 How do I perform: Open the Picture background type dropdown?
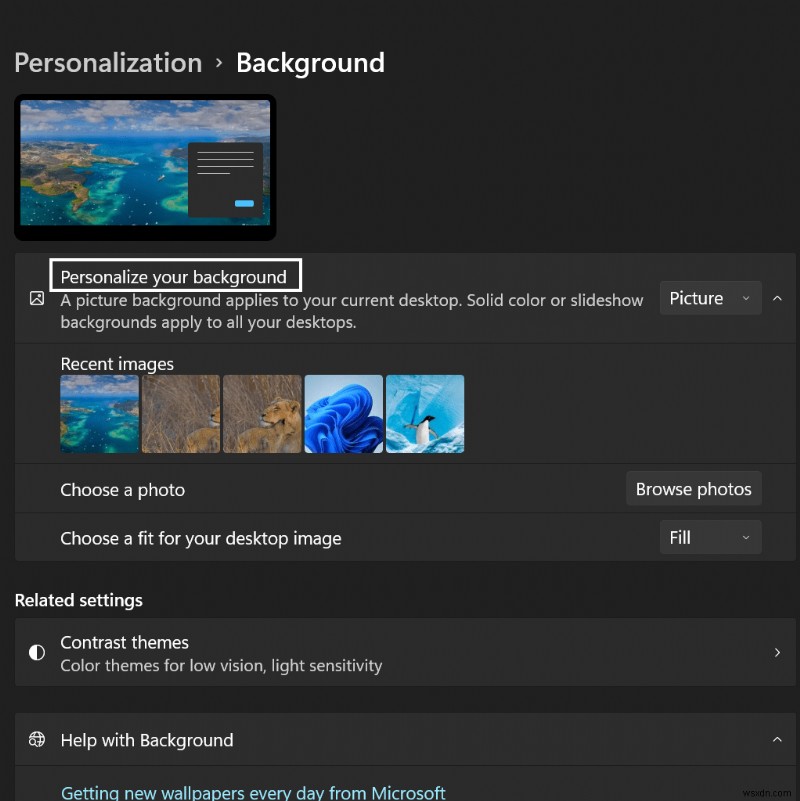click(x=710, y=298)
